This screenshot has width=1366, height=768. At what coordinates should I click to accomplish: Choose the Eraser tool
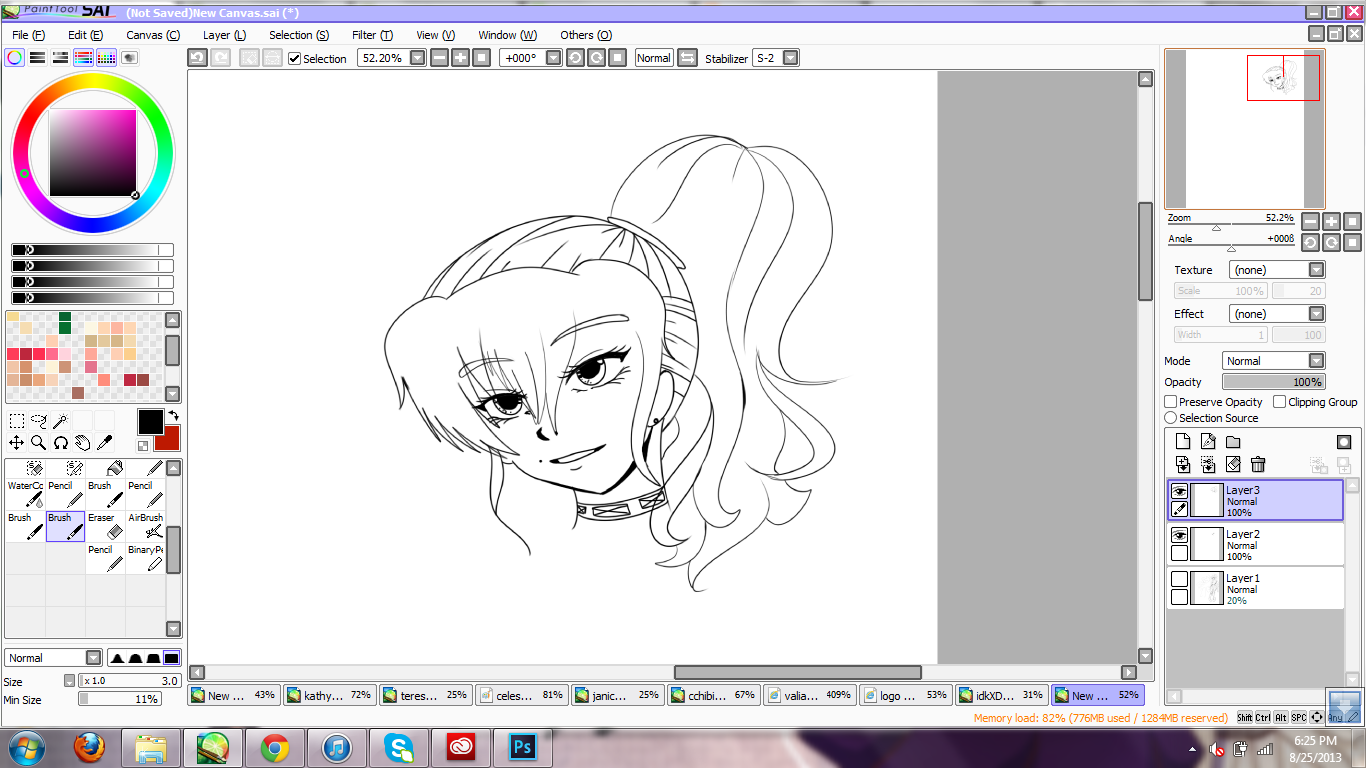click(x=105, y=526)
